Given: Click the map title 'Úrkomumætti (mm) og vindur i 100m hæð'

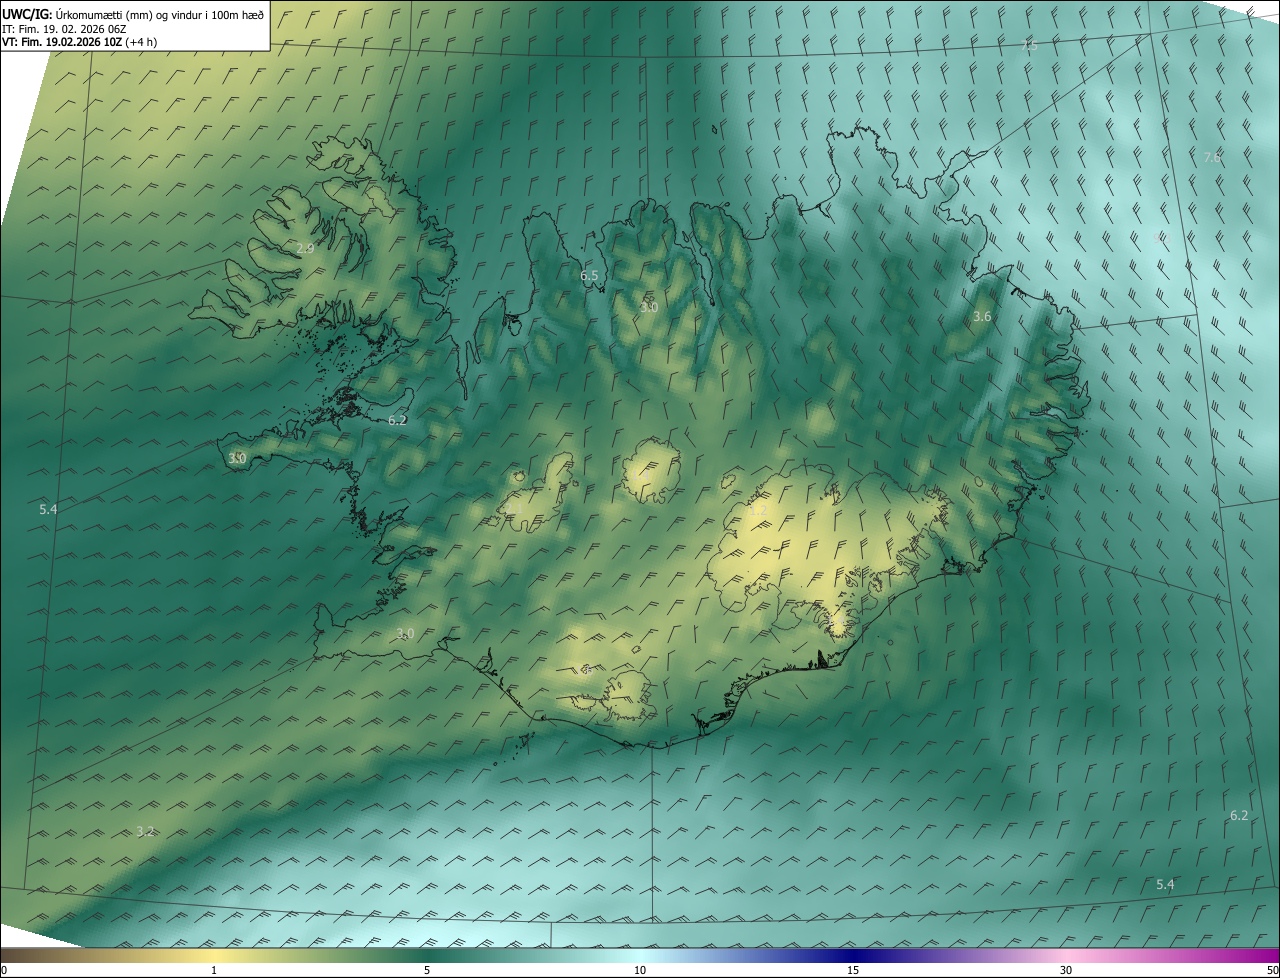Looking at the screenshot, I should pos(160,14).
